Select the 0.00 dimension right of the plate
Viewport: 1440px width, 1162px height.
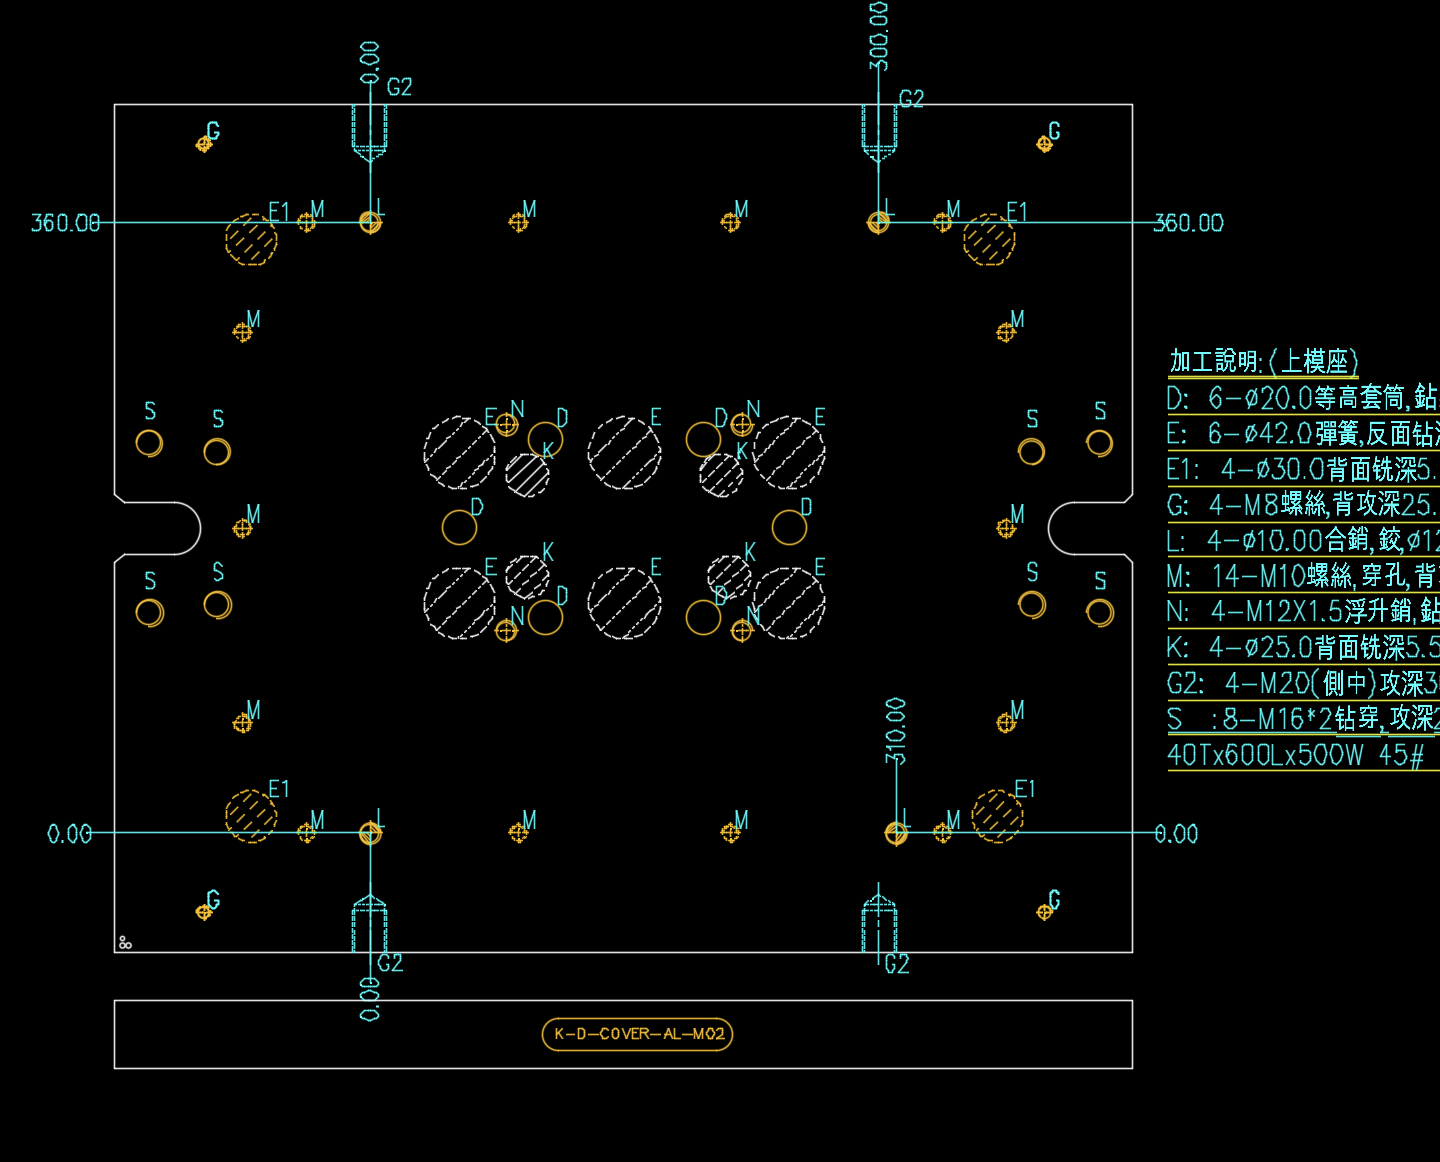coord(1176,834)
